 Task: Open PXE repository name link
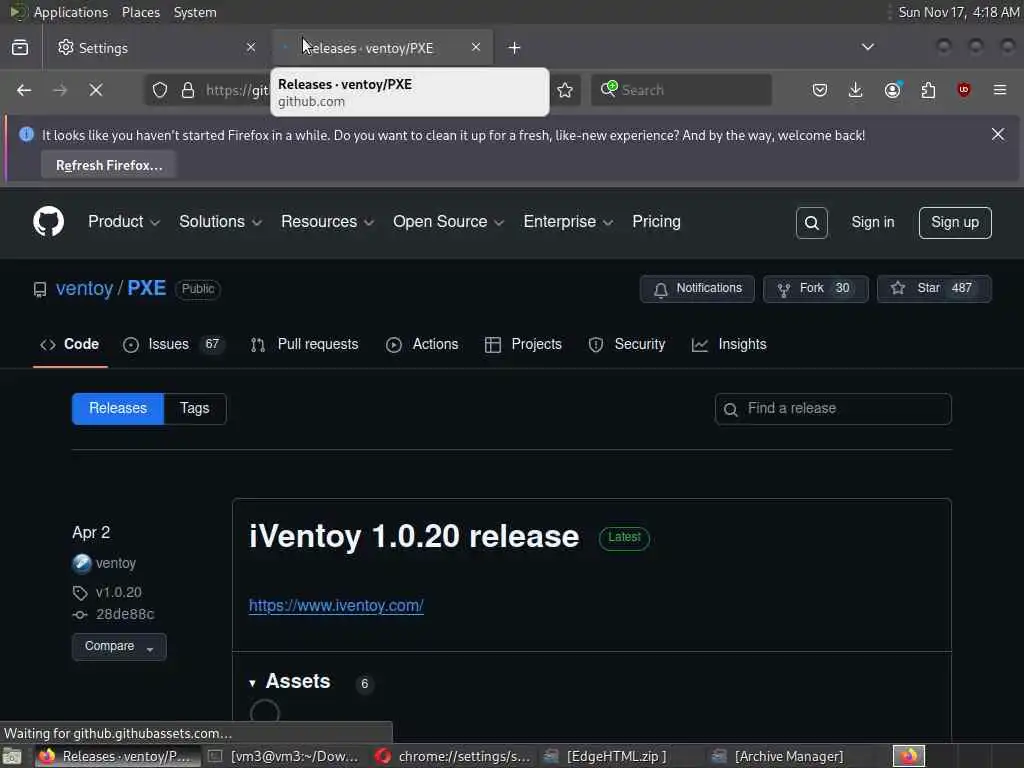coord(146,289)
